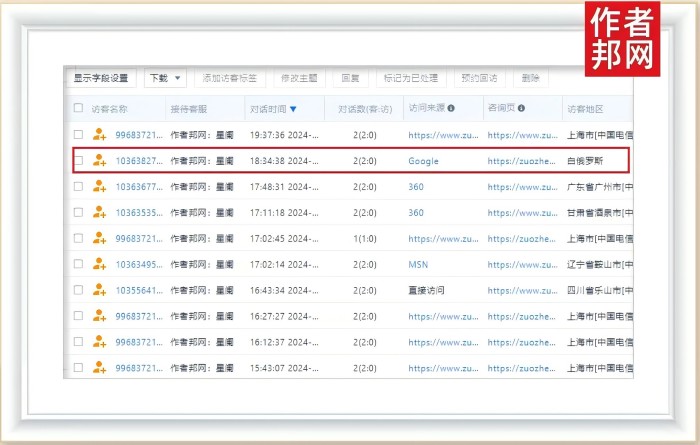Image resolution: width=700 pixels, height=445 pixels.
Task: Click visitor icon in the 直接访问 row
Action: click(x=99, y=290)
